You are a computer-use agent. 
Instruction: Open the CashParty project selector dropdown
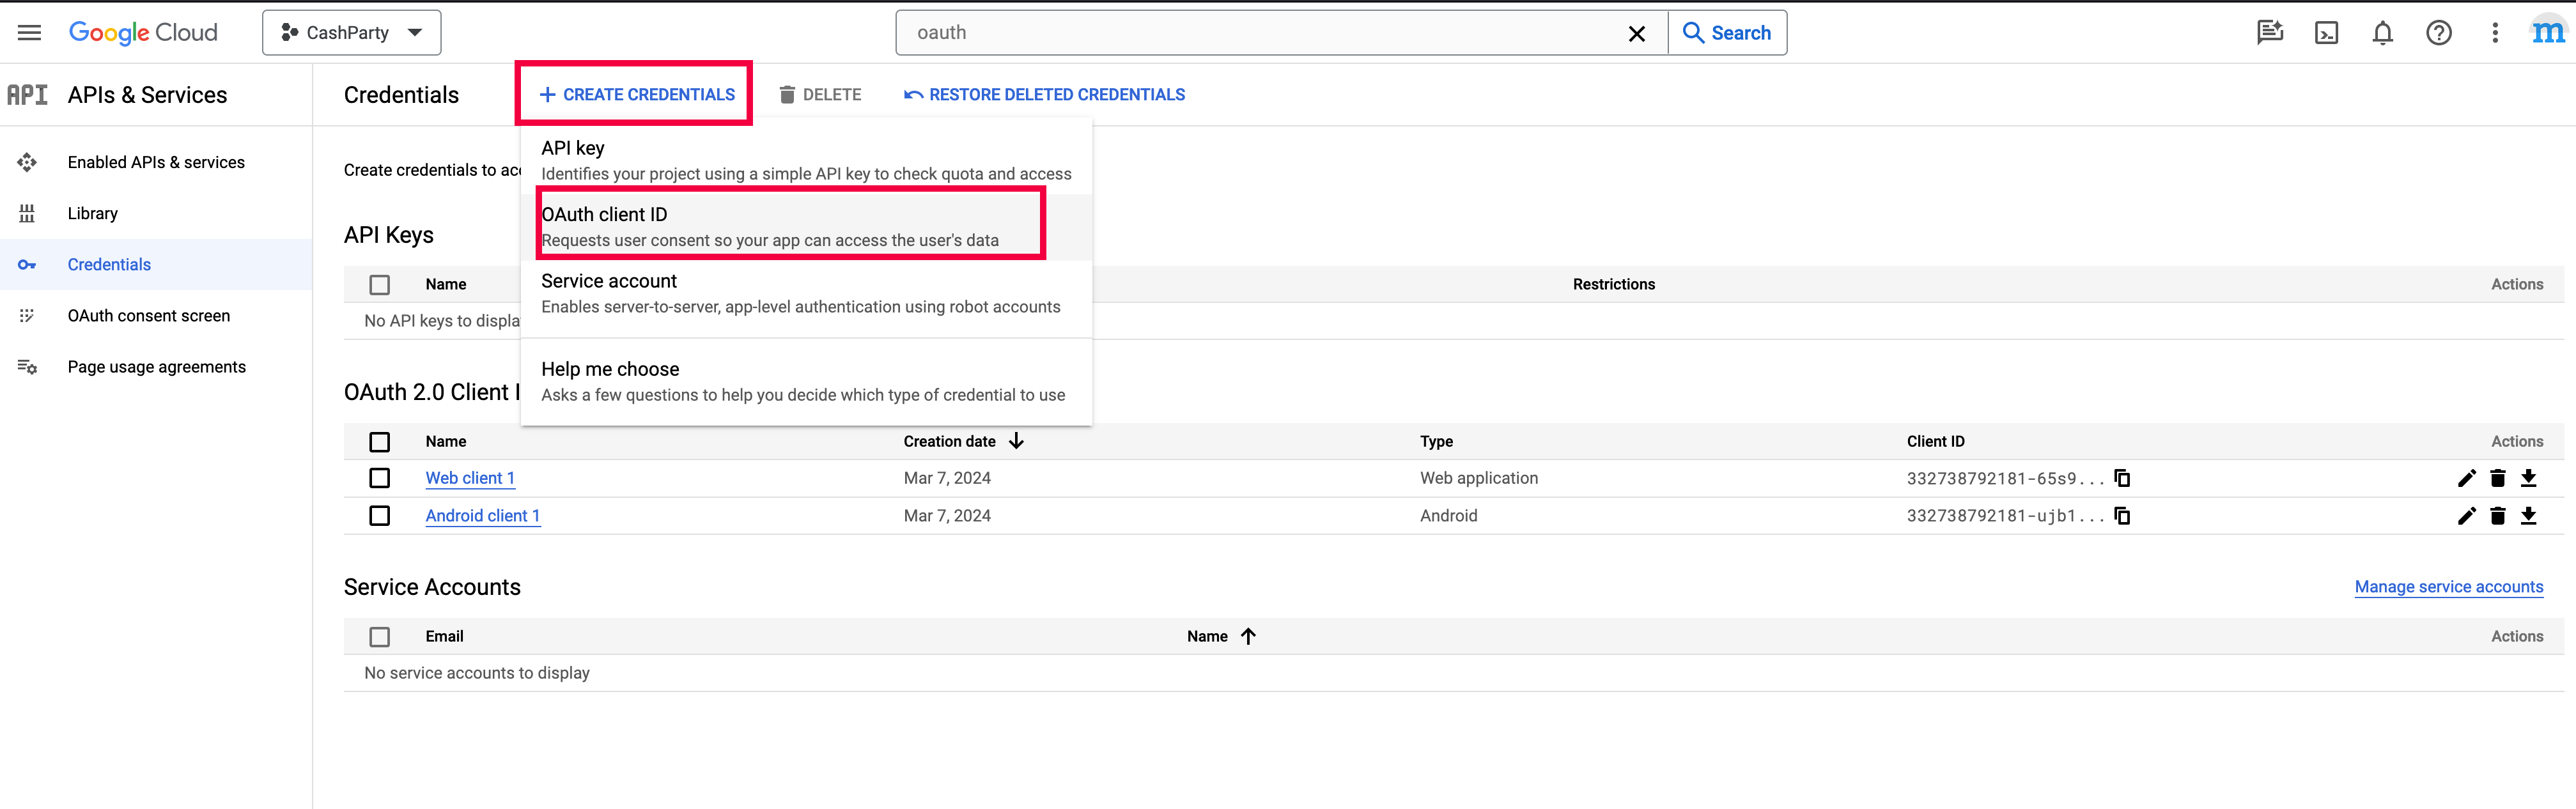pyautogui.click(x=351, y=33)
